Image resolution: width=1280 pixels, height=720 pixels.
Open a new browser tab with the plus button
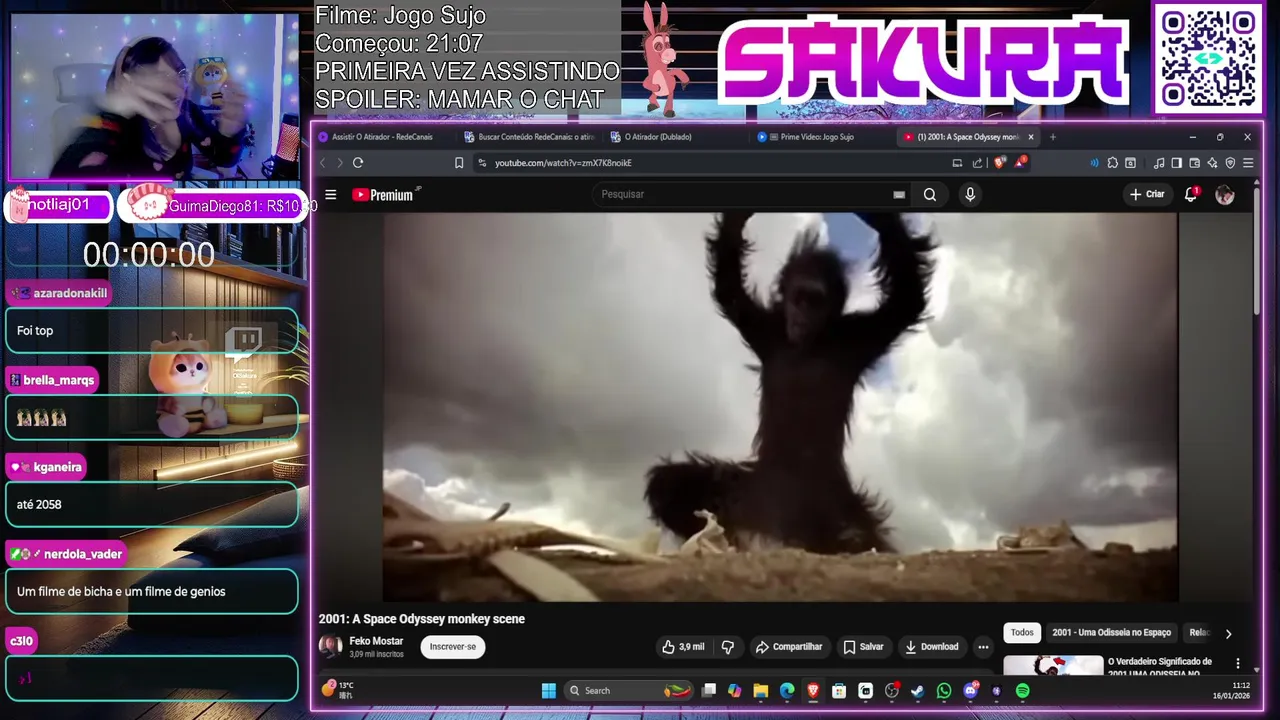1052,137
